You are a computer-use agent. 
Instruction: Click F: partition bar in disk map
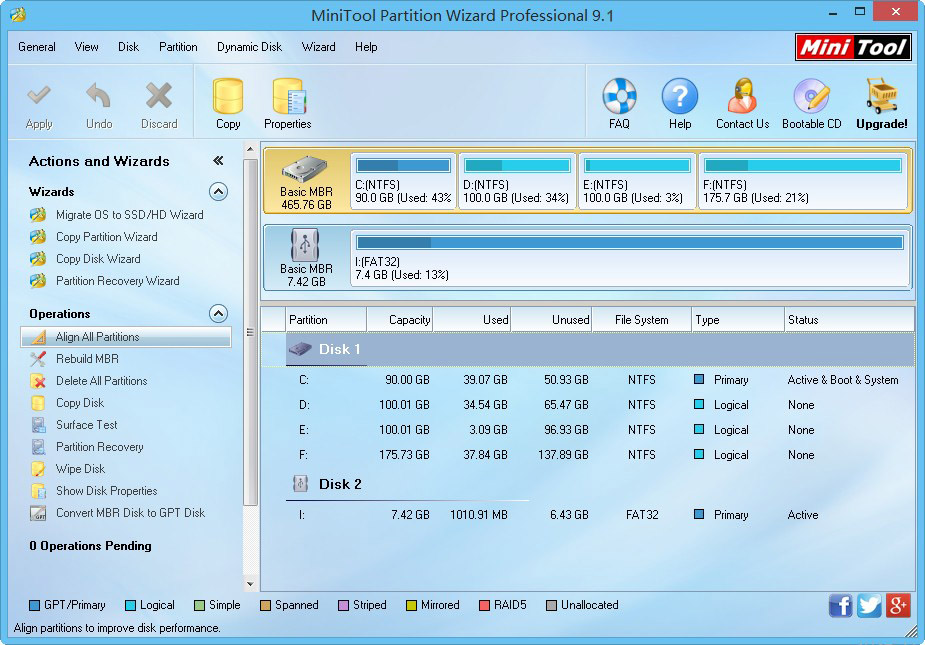[803, 181]
